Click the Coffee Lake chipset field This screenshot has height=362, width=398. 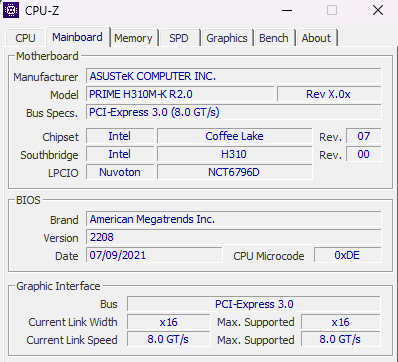coord(235,136)
